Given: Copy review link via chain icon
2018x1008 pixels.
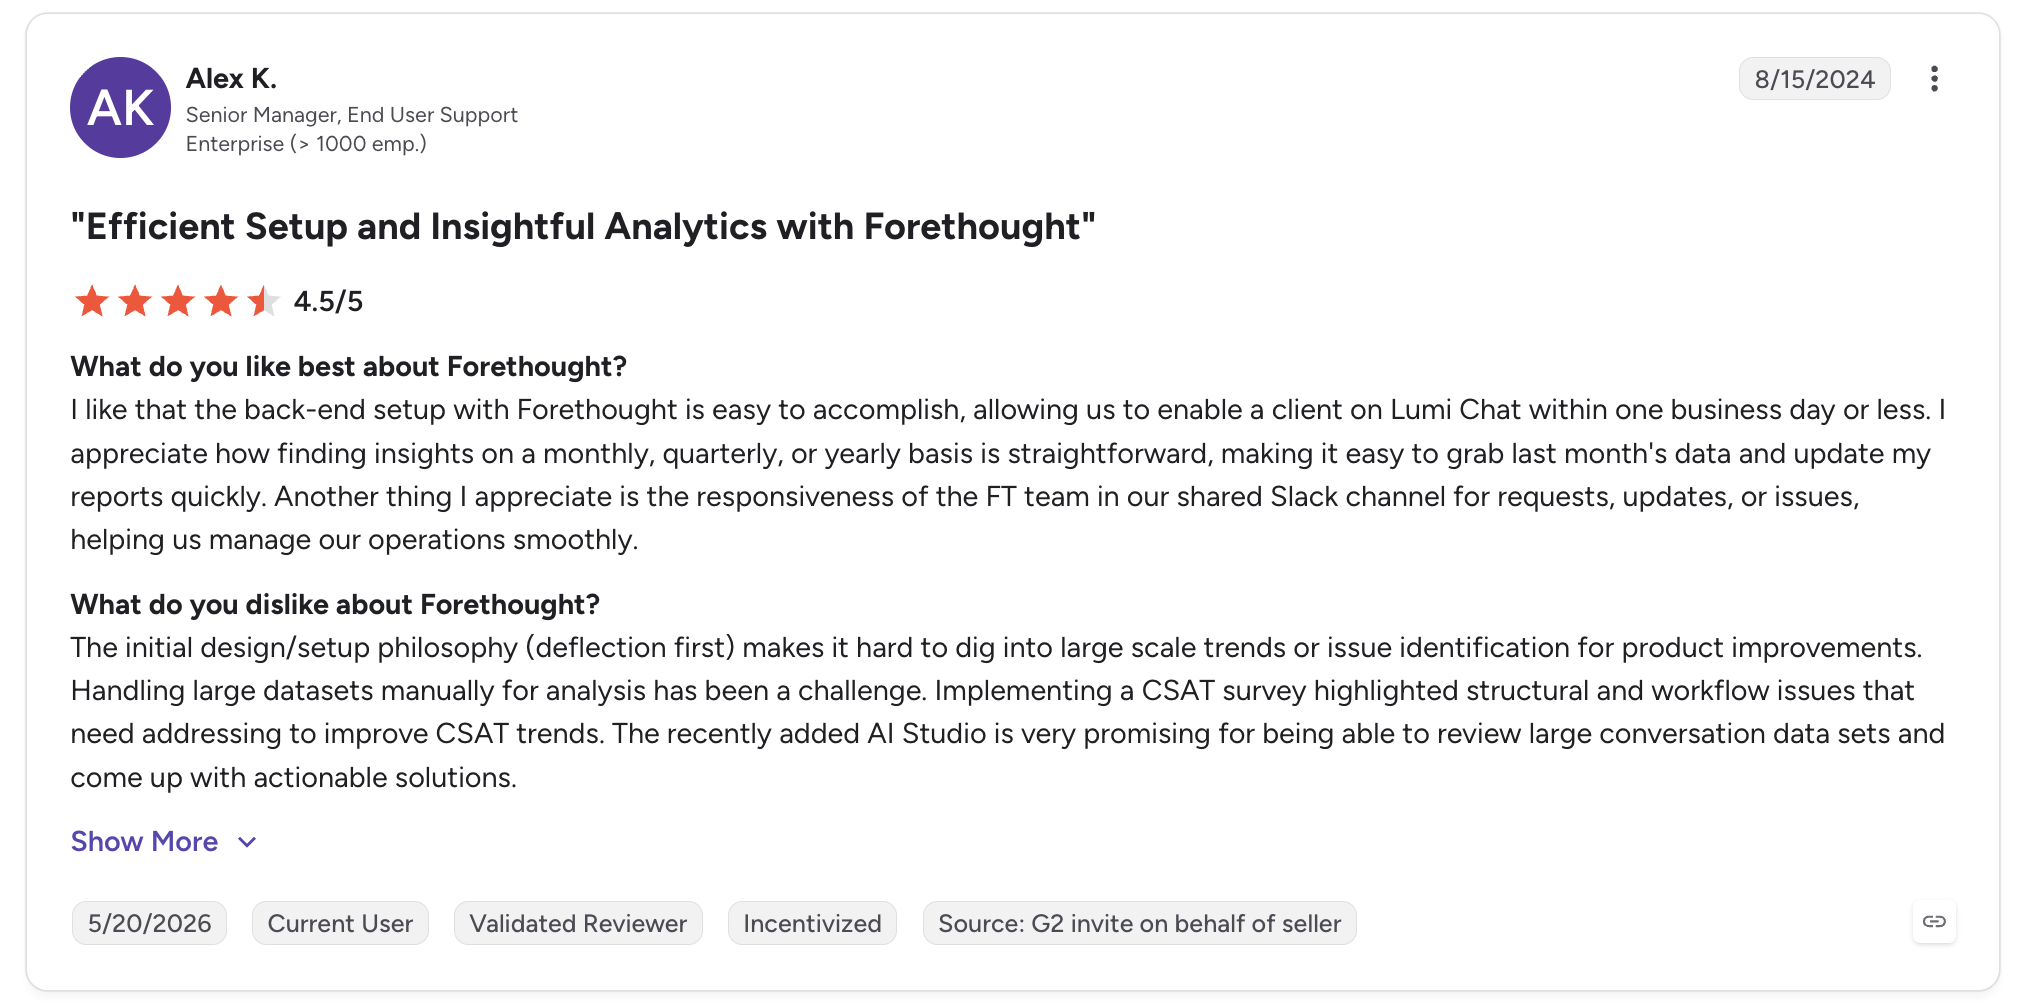Looking at the screenshot, I should pos(1934,921).
